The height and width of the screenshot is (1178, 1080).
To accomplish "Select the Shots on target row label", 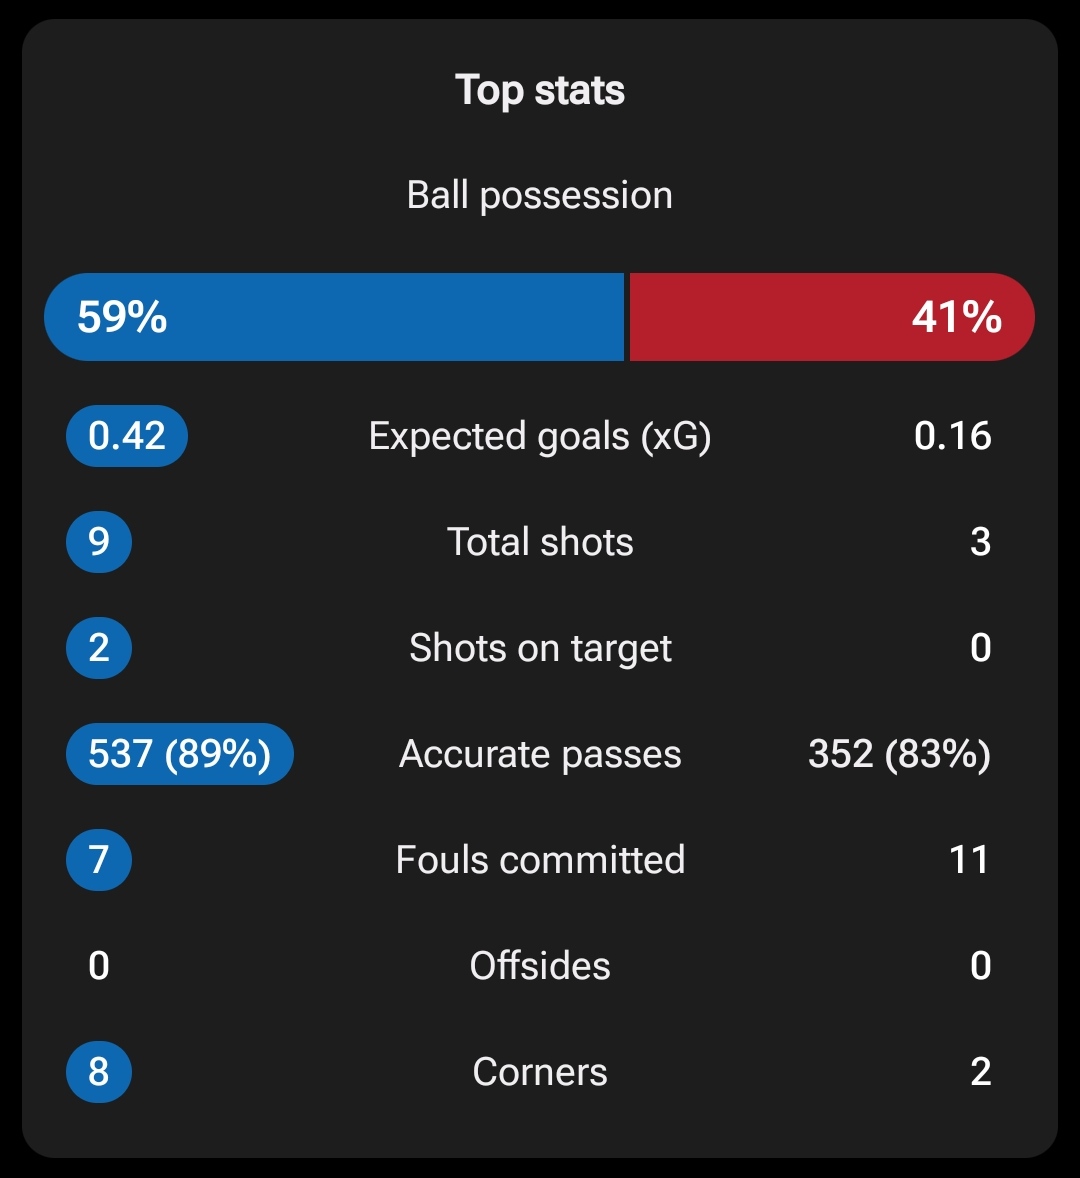I will (x=540, y=648).
